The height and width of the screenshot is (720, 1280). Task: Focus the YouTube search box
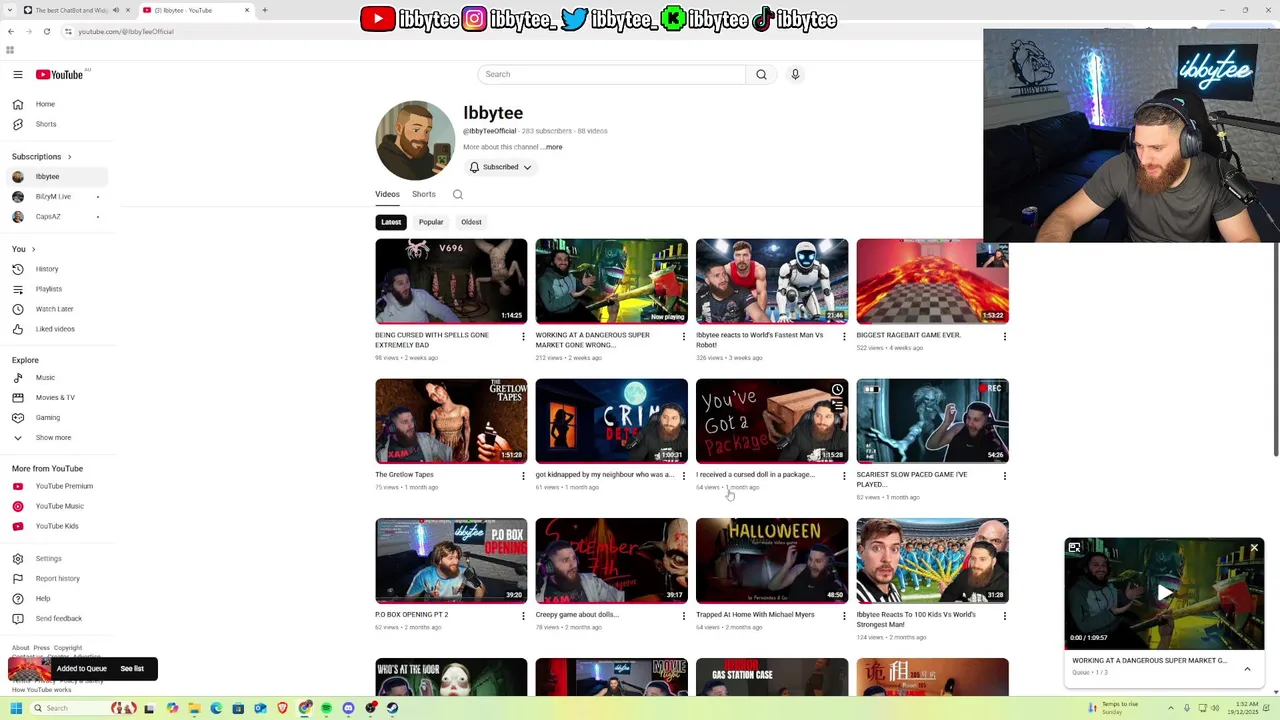[612, 74]
